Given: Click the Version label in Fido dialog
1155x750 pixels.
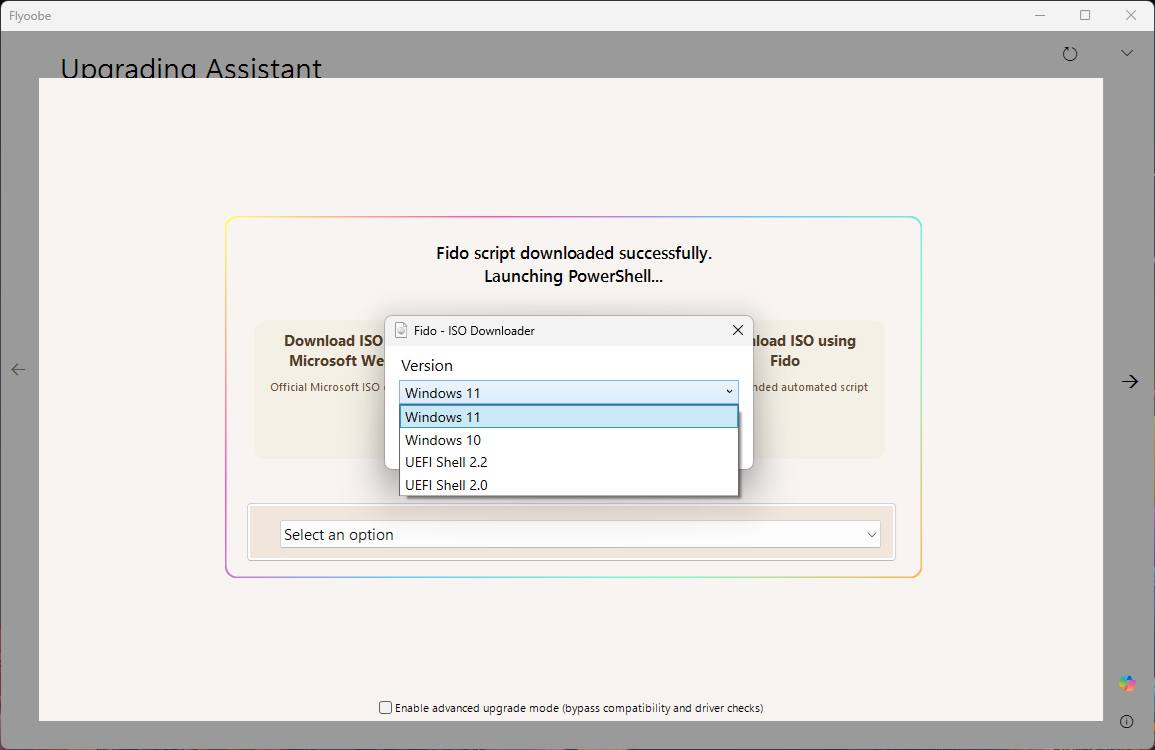Looking at the screenshot, I should pos(426,365).
